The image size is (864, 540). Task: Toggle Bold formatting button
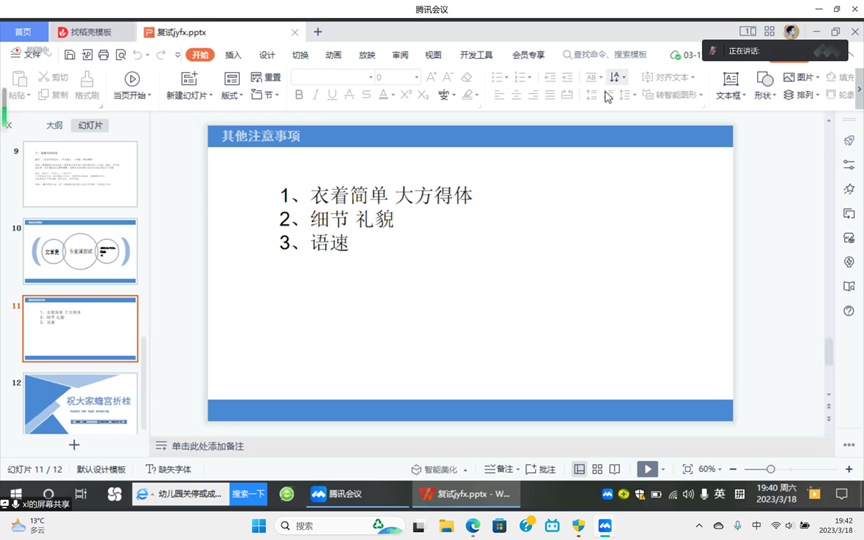[299, 95]
